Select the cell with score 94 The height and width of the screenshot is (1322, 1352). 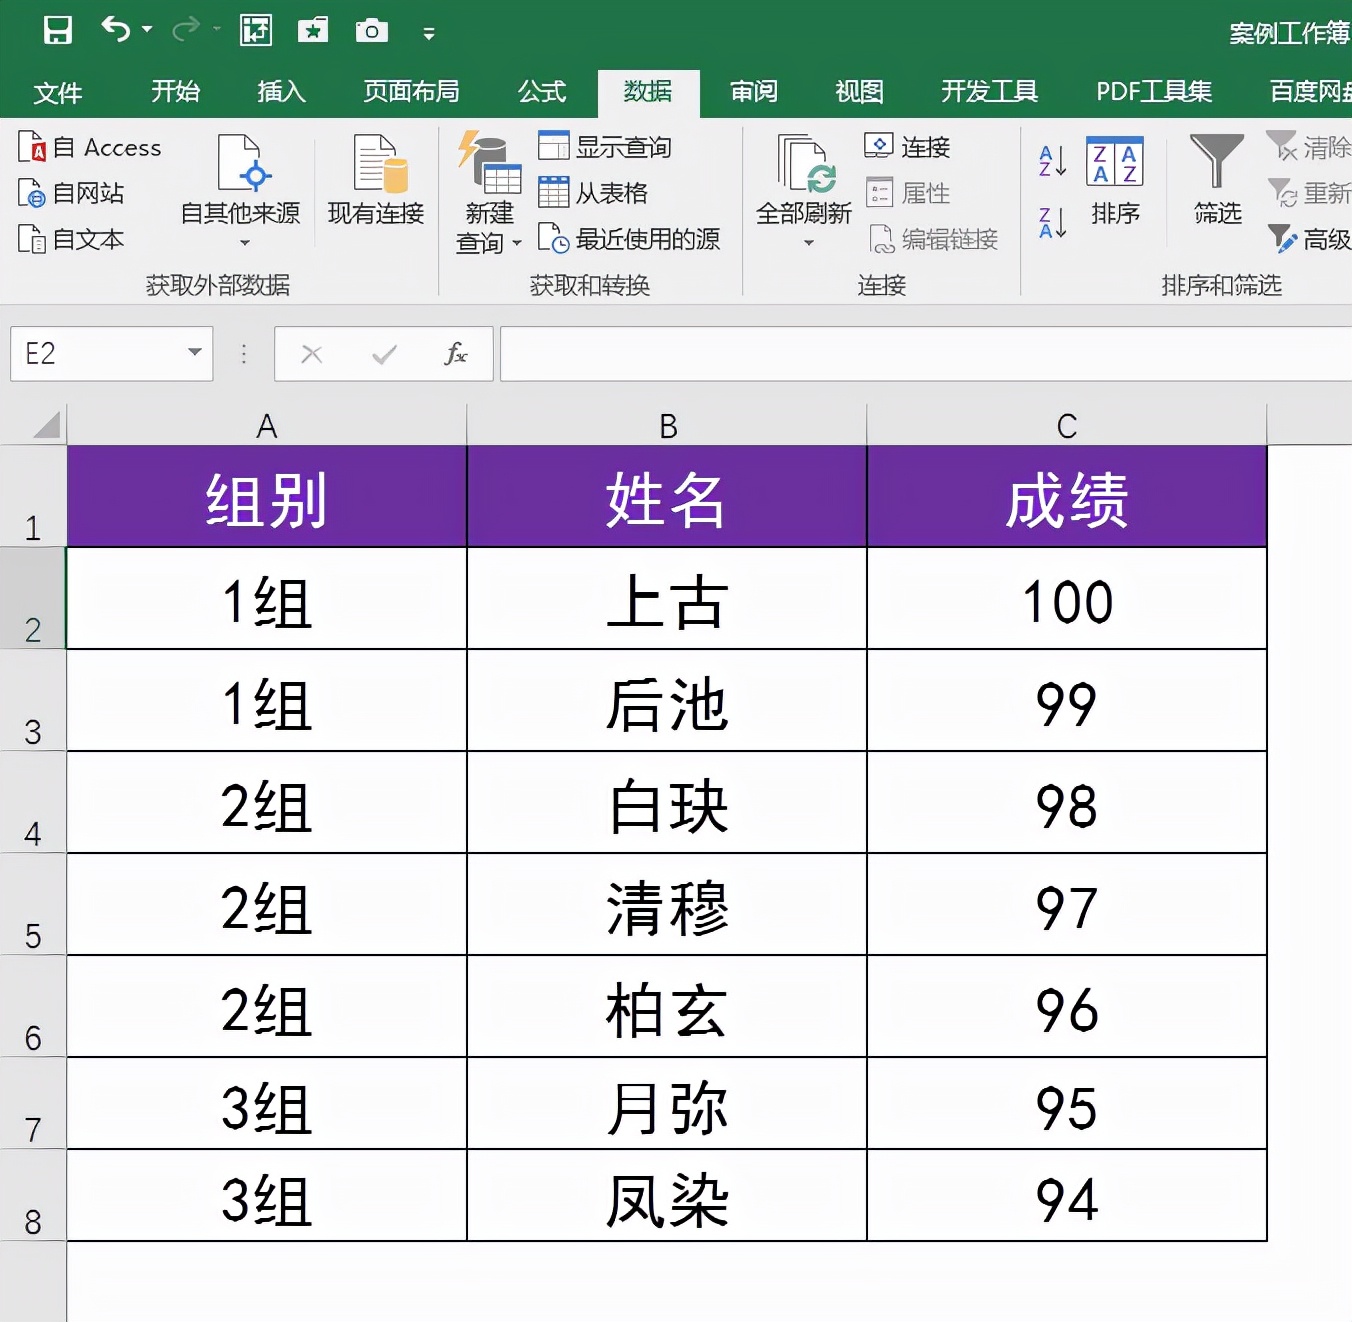pos(1067,1196)
